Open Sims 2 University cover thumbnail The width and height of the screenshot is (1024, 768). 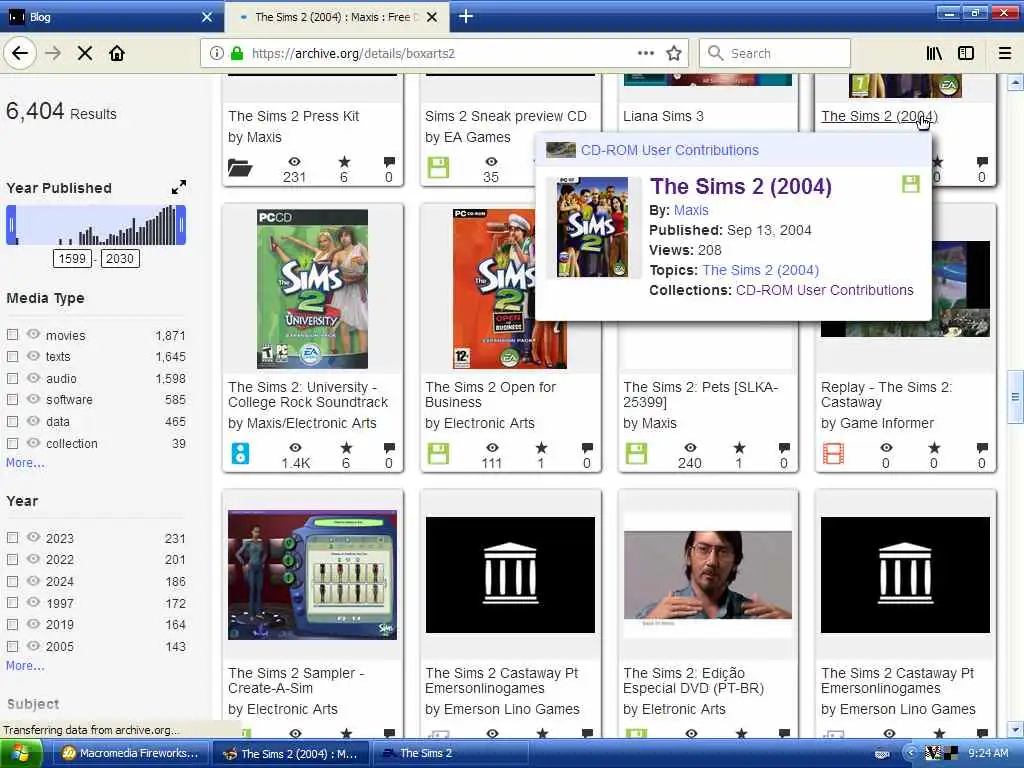tap(312, 289)
